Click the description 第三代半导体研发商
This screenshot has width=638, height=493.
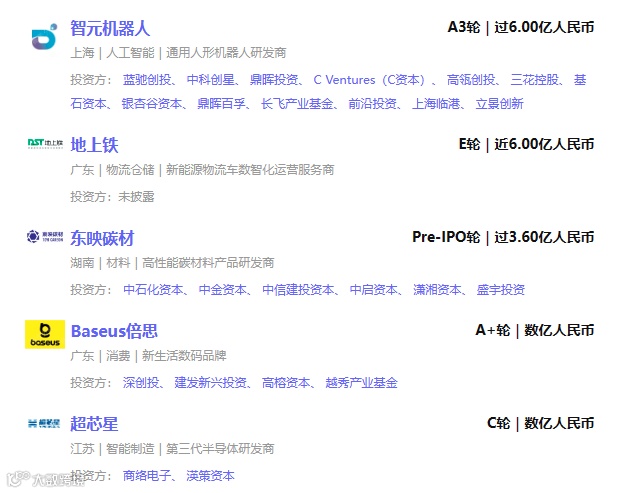click(220, 449)
